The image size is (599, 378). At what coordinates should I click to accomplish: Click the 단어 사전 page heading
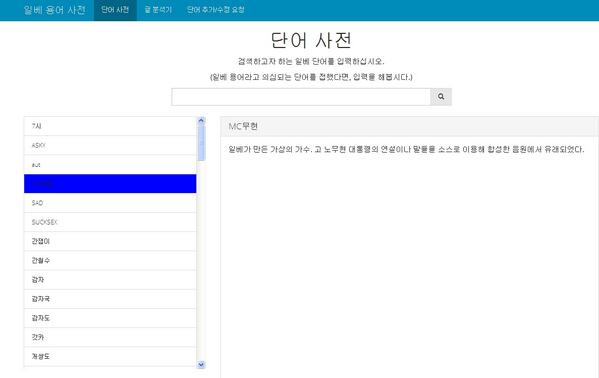click(x=311, y=40)
